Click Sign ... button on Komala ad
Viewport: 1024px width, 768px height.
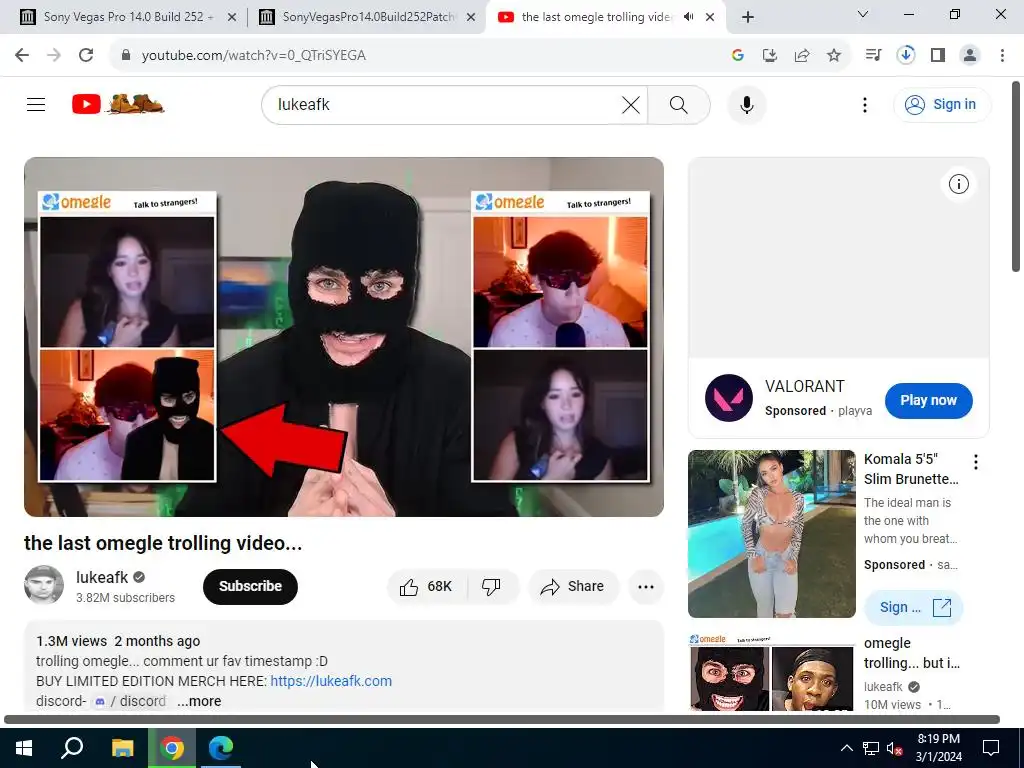click(914, 607)
